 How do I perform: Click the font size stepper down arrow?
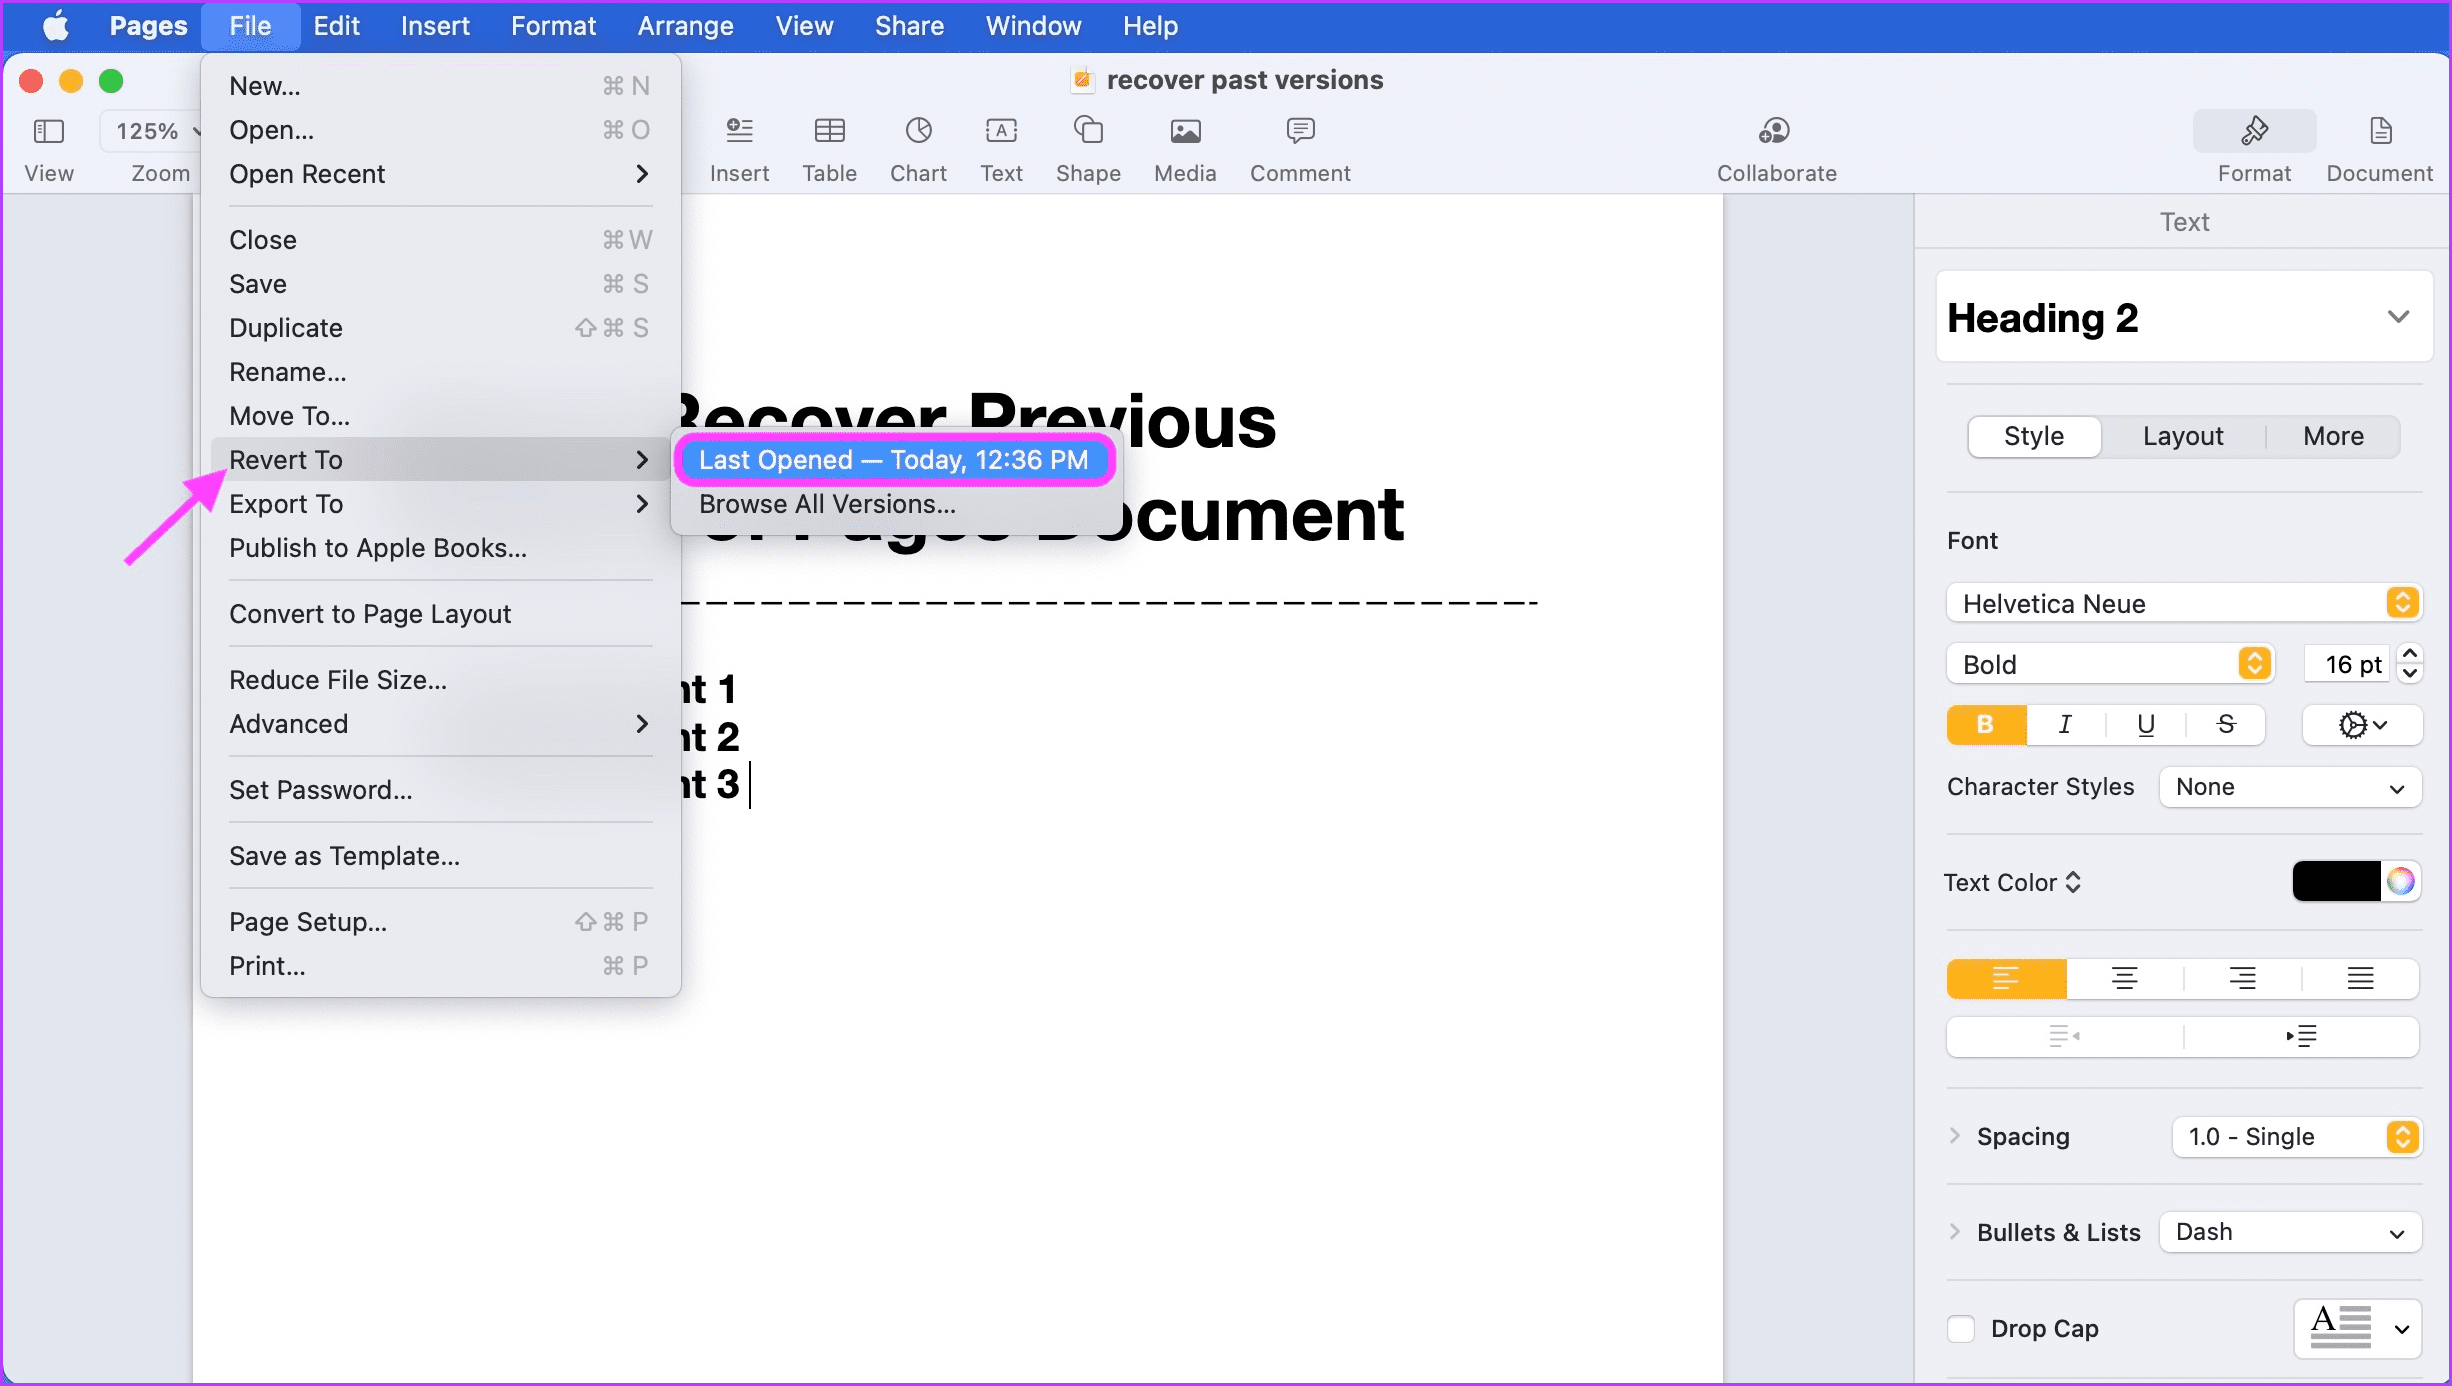pyautogui.click(x=2410, y=674)
